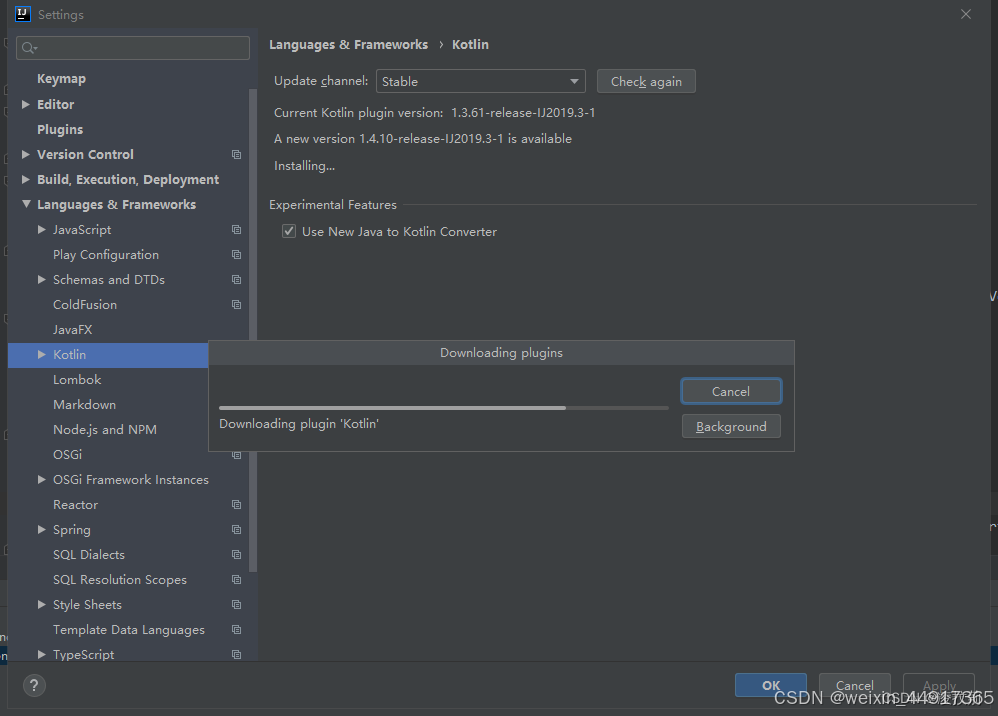Image resolution: width=998 pixels, height=716 pixels.
Task: Open Node.js and NPM settings
Action: [x=105, y=430]
